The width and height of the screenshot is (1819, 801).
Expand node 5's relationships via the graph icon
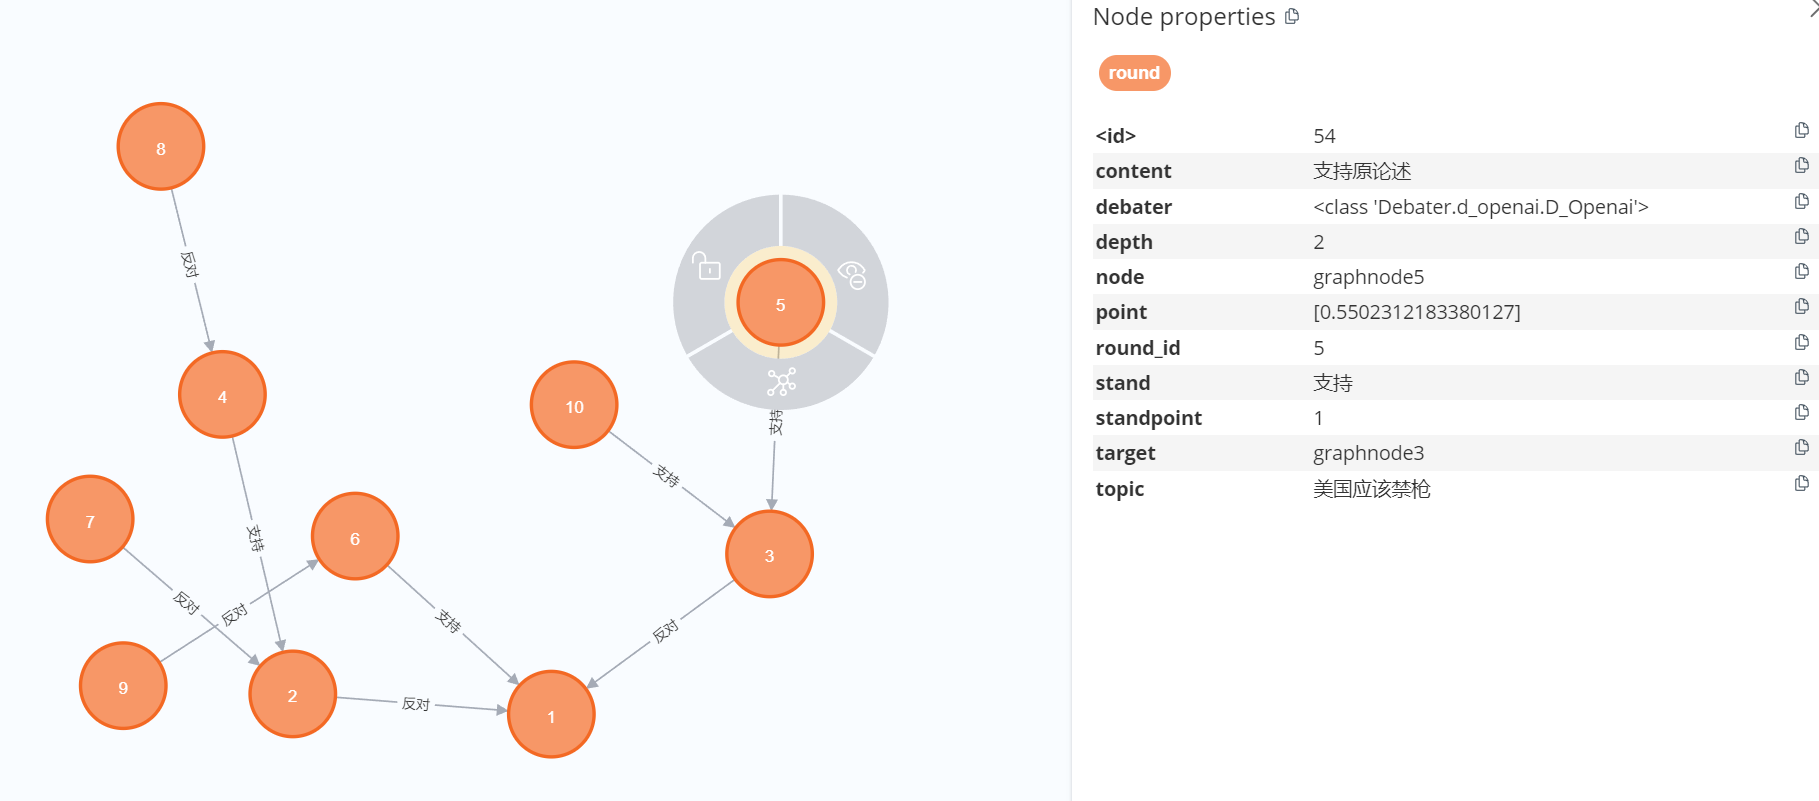(x=780, y=380)
